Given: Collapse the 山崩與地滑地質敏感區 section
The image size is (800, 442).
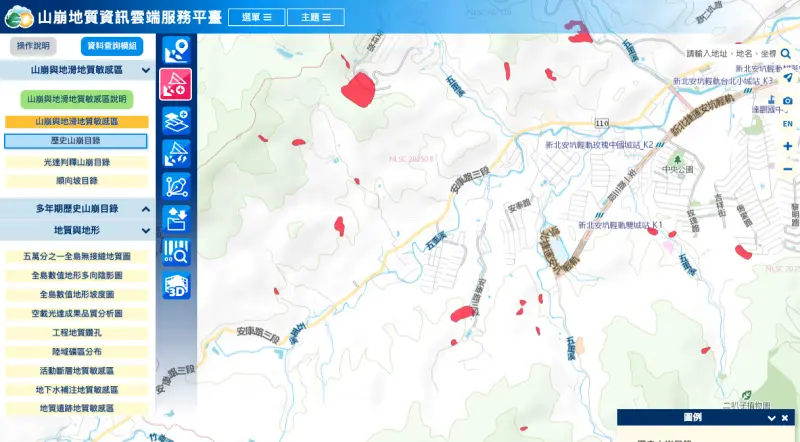Looking at the screenshot, I should point(146,71).
